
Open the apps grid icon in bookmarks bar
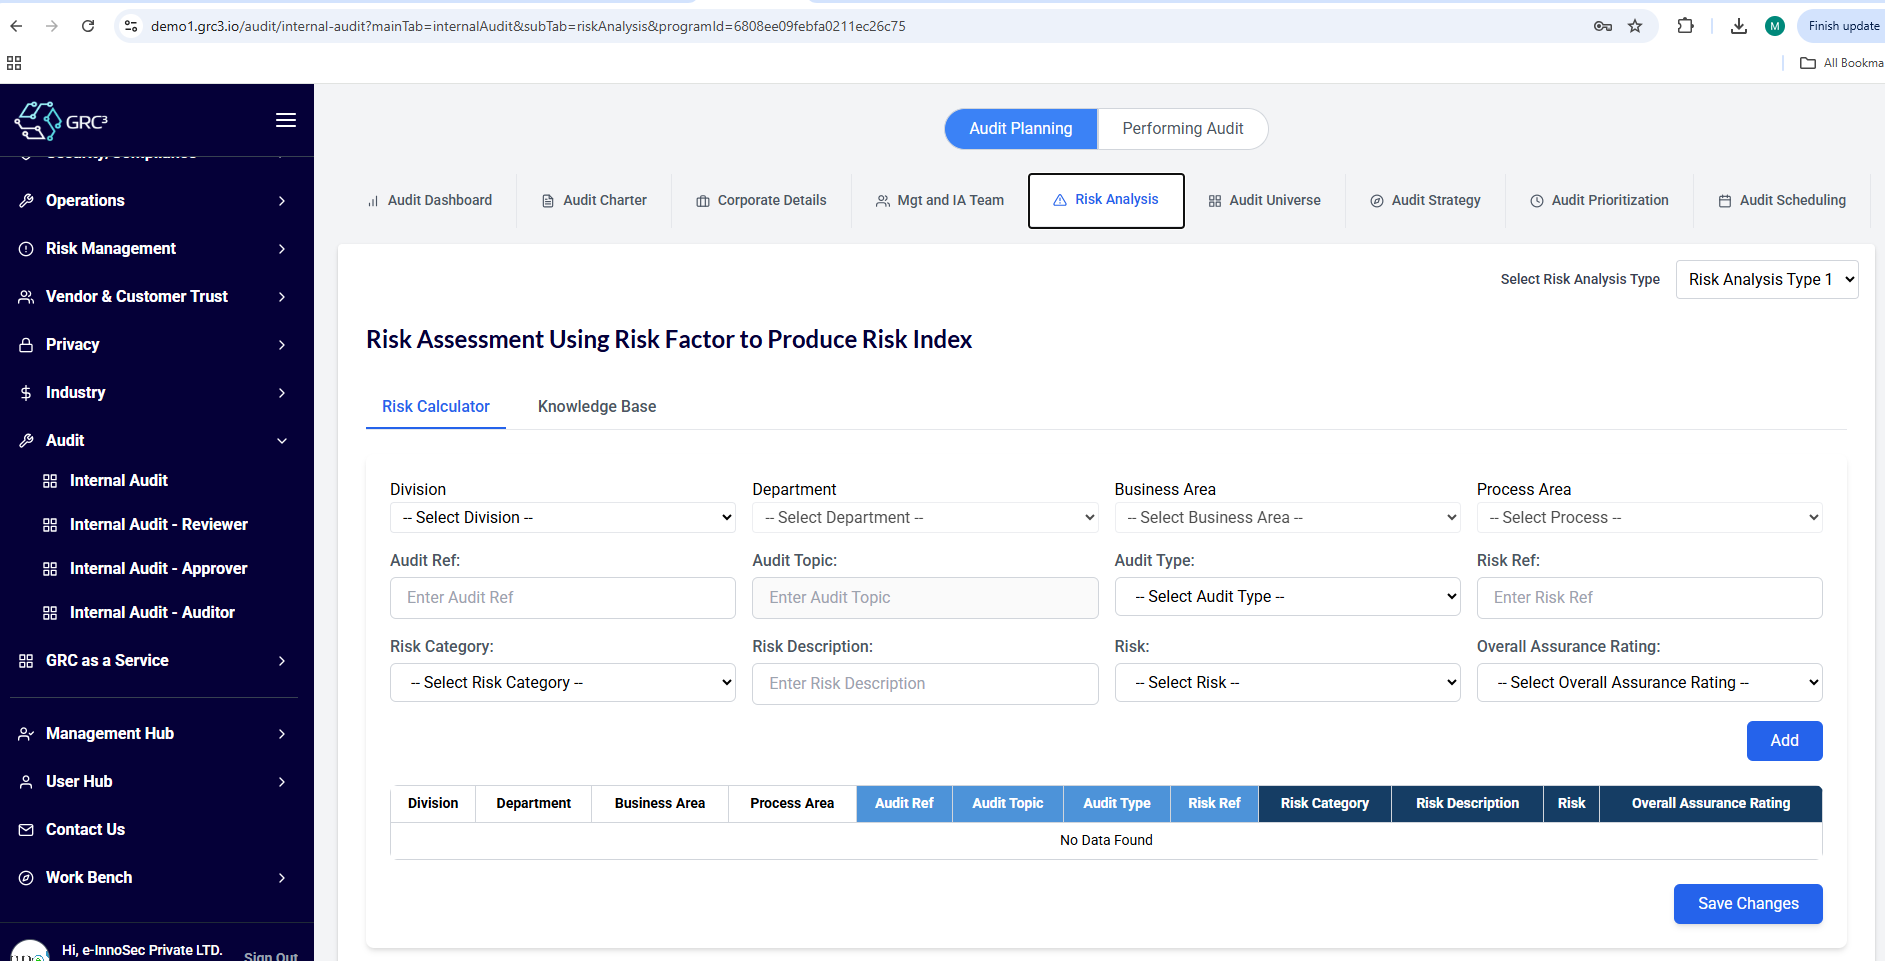14,63
